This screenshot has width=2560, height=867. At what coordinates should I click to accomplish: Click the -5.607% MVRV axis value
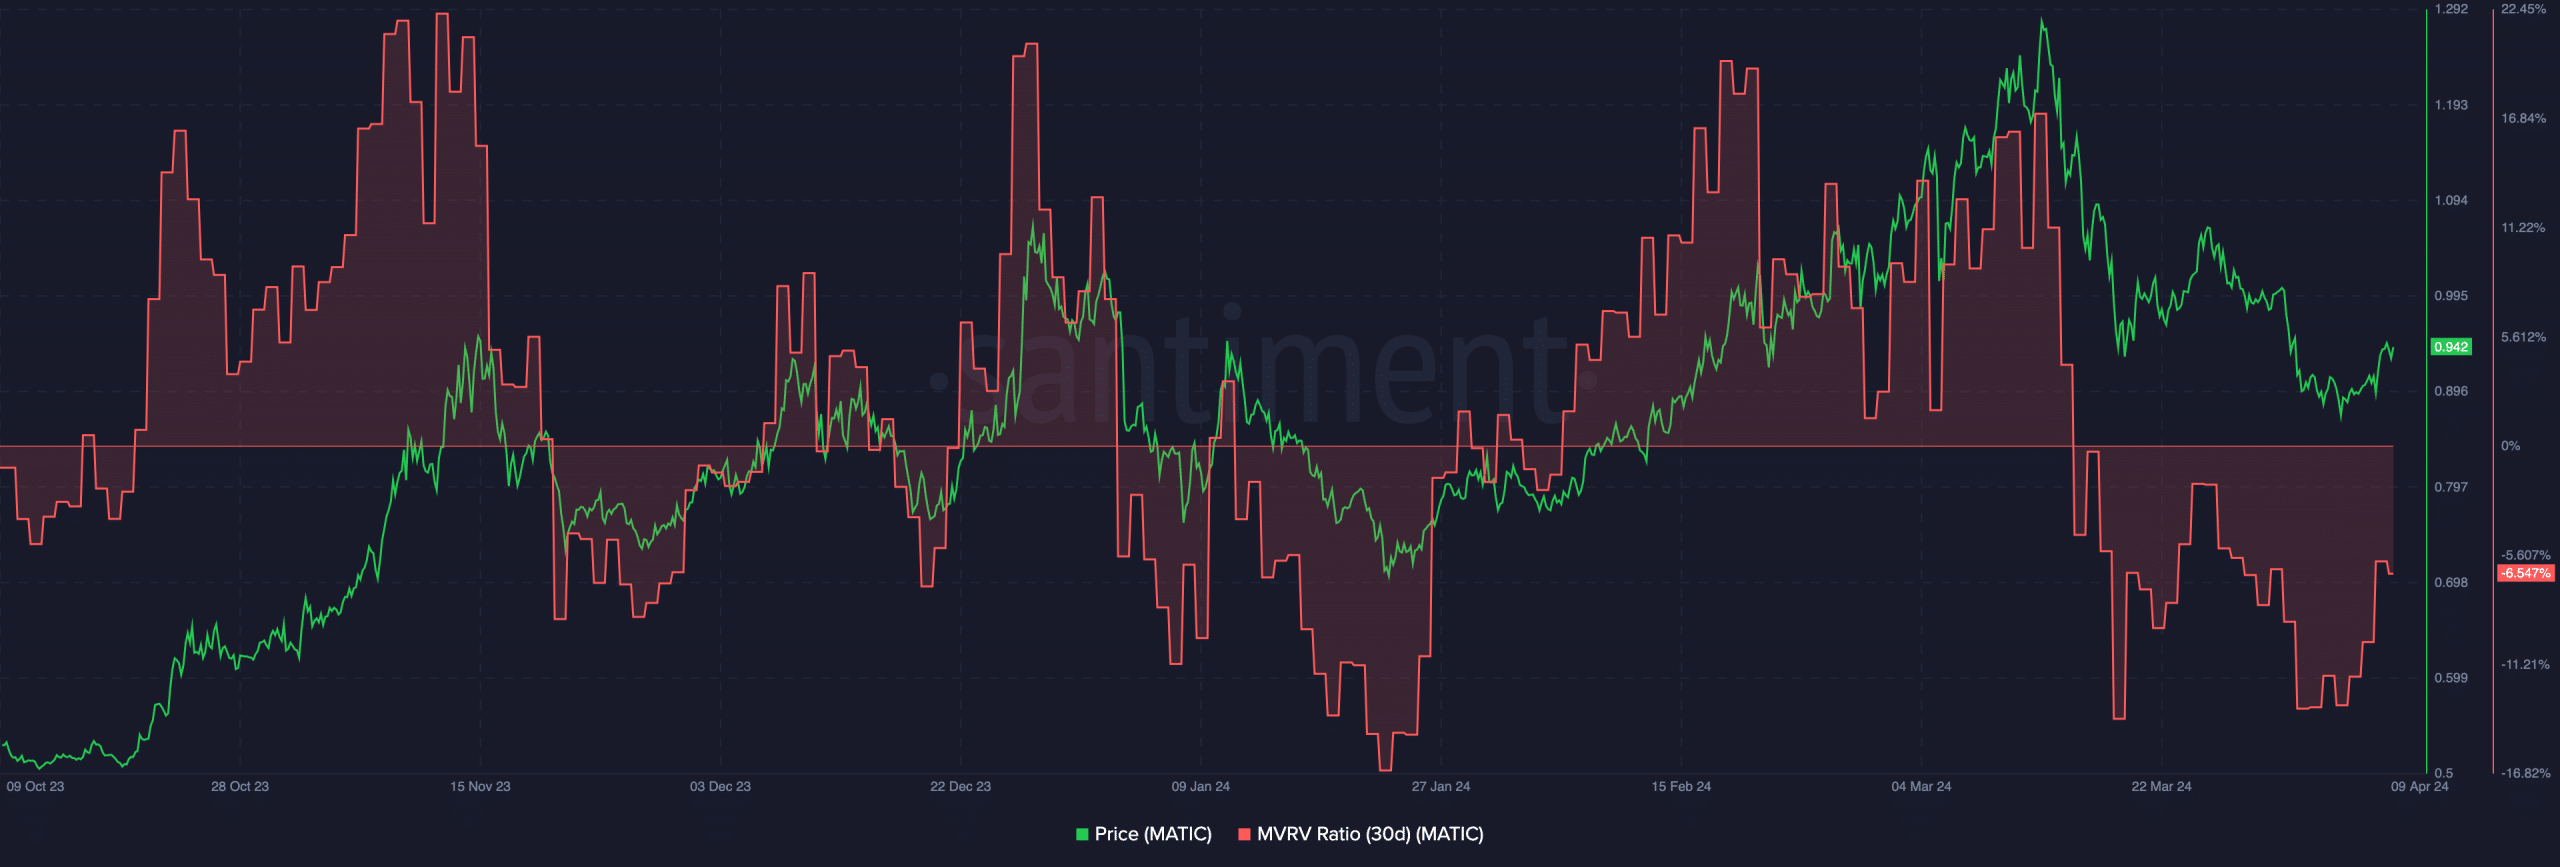[2526, 555]
